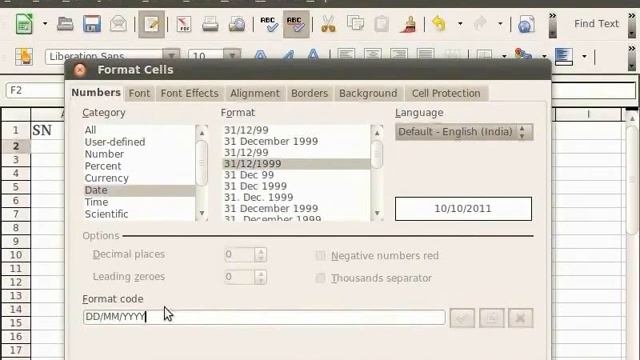Screen dimensions: 640x360
Task: Select the 31 Dec 99 format entry
Action: 296,175
